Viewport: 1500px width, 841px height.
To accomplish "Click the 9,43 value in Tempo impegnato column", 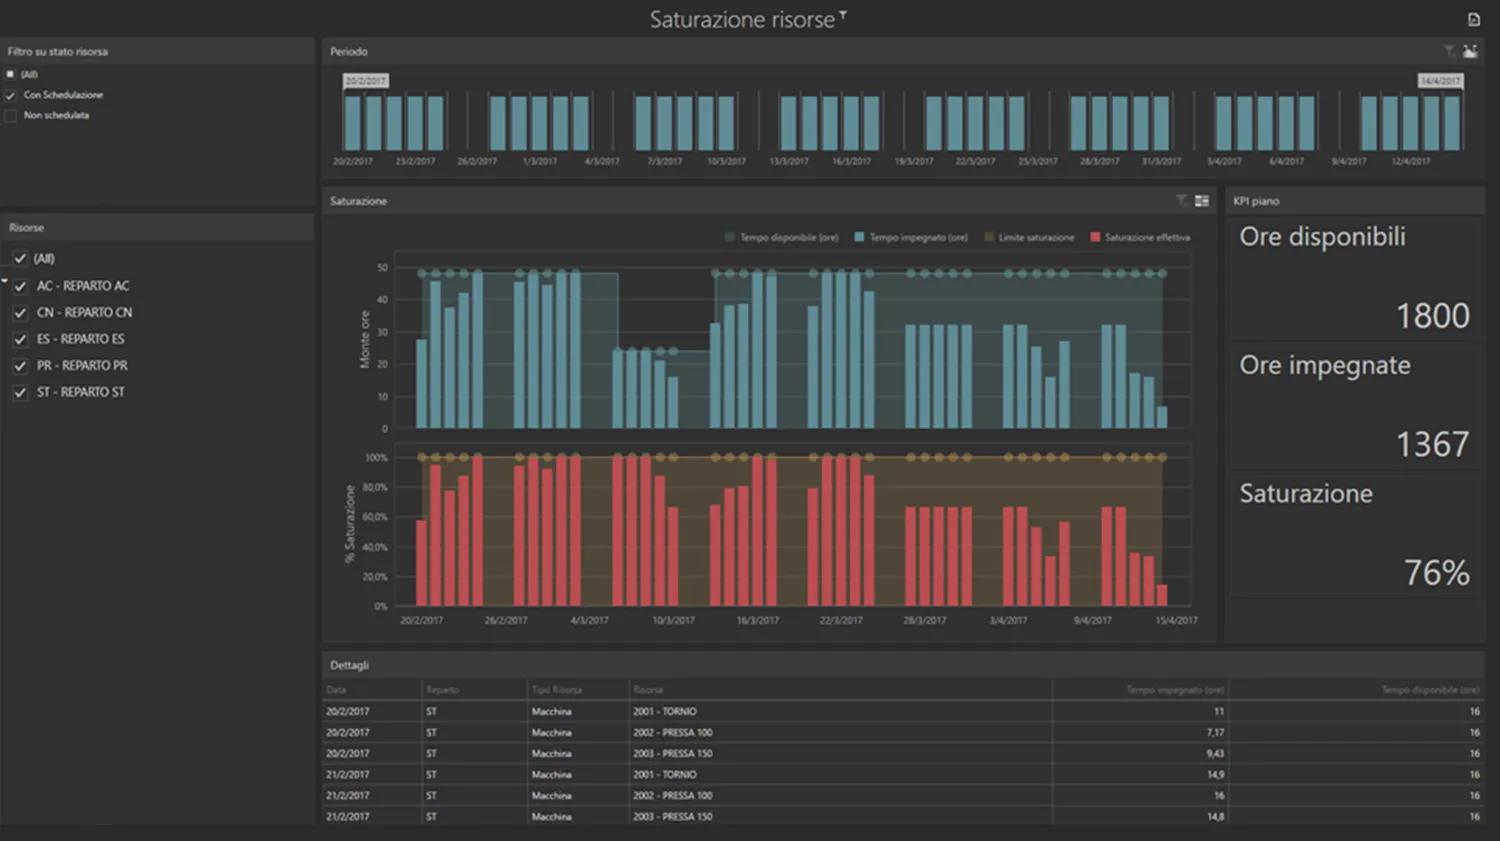I will click(1215, 754).
